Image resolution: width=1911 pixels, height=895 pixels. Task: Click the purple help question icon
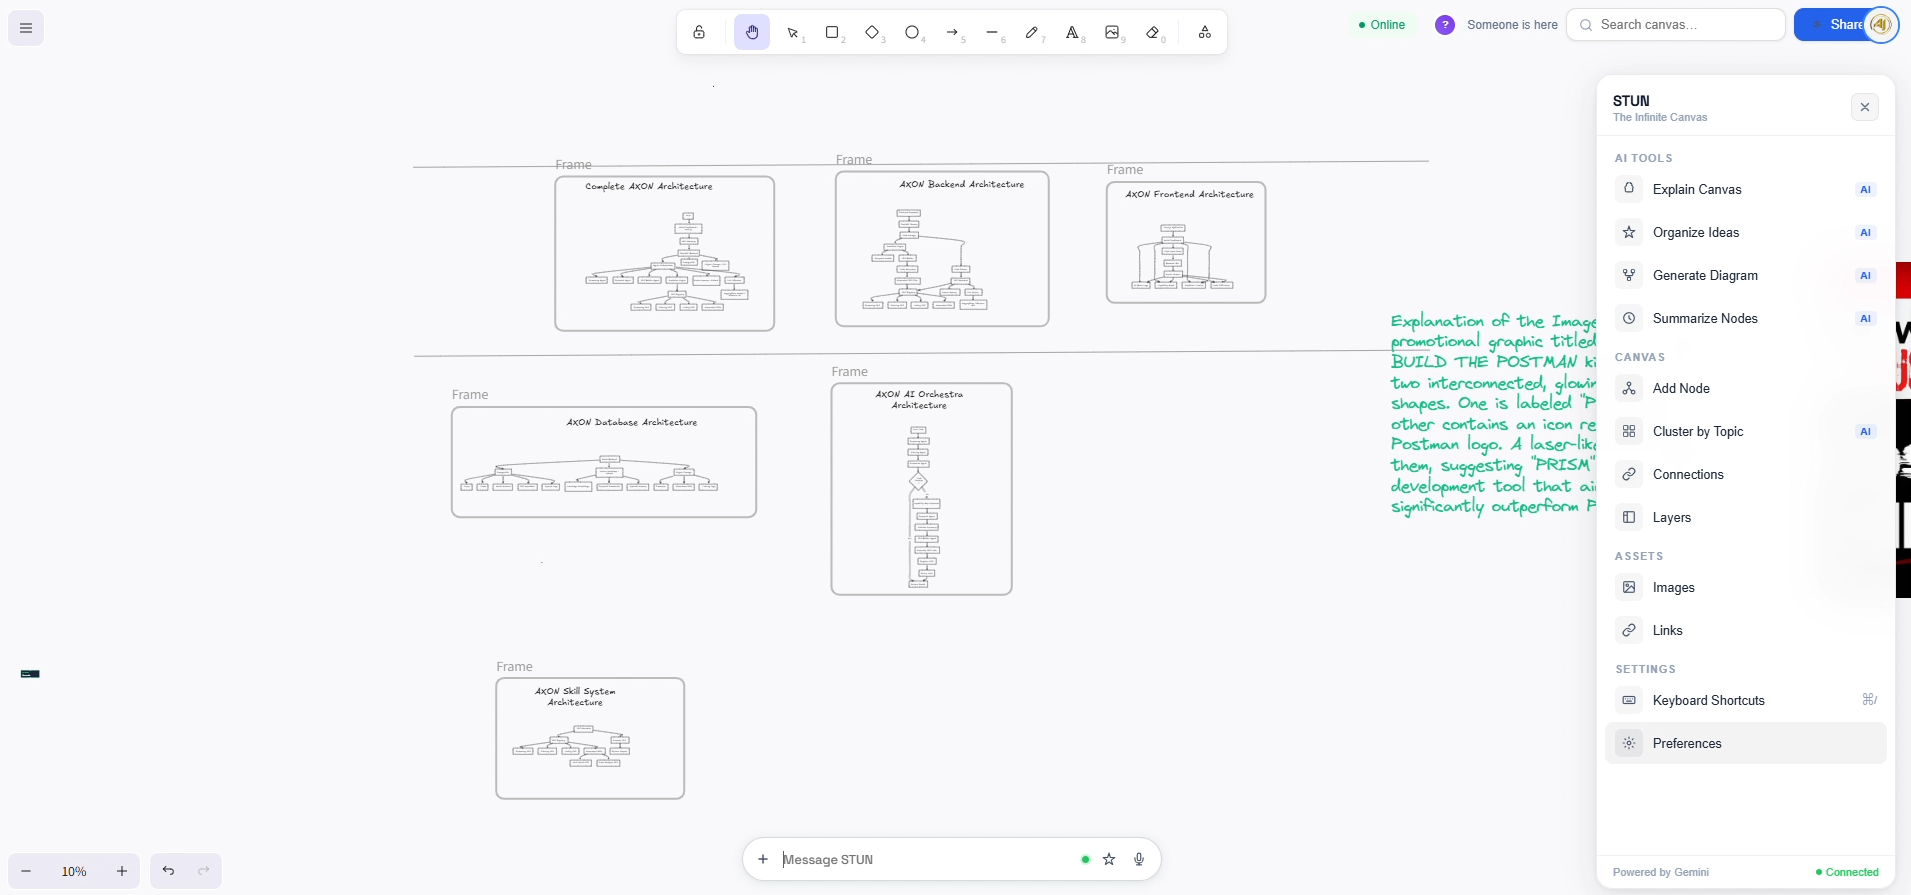(1445, 25)
